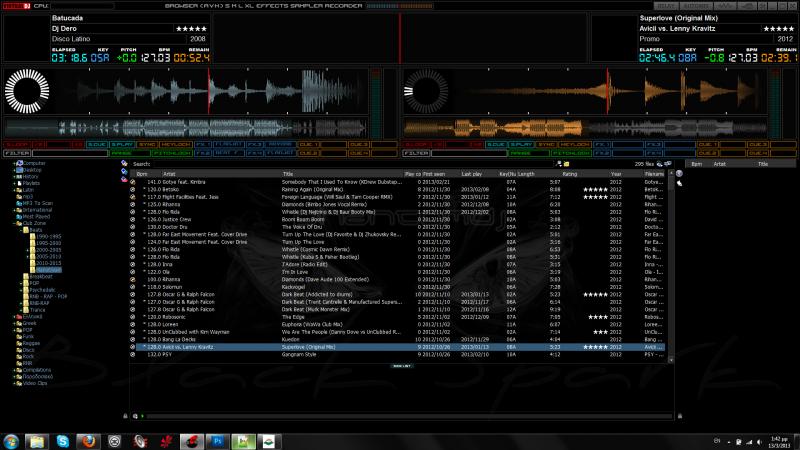Click third filter icon left of Search

[124, 179]
